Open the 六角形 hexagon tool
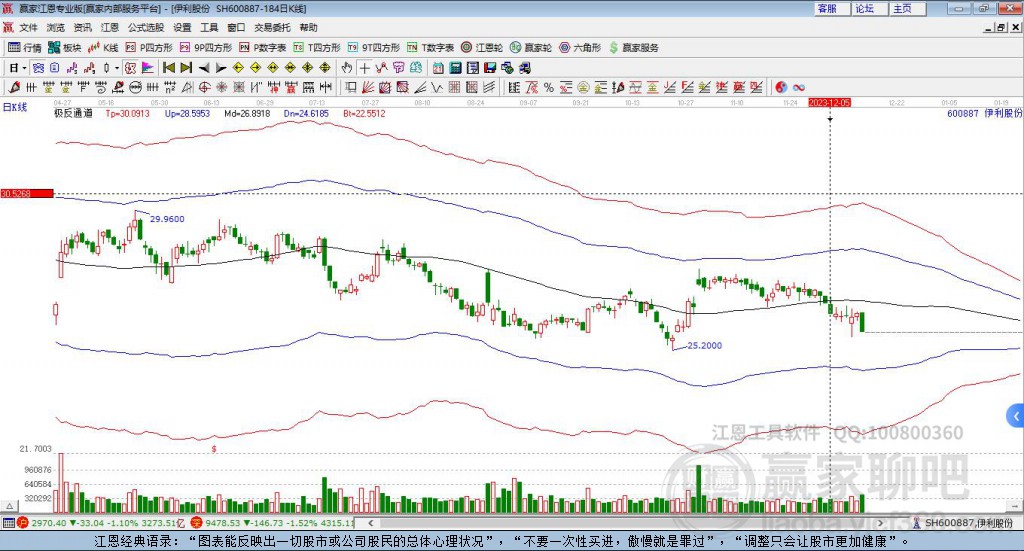 [580, 48]
